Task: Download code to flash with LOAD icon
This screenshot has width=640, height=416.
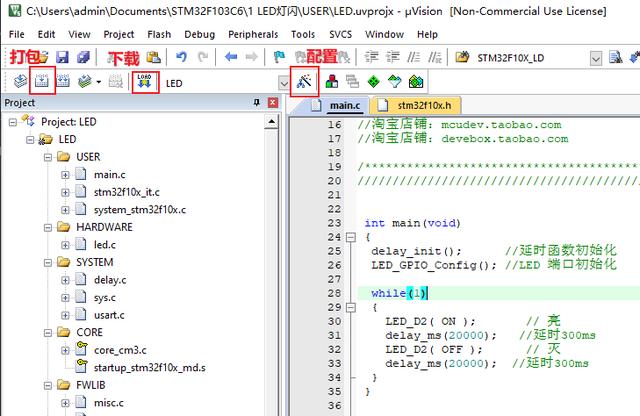Action: pyautogui.click(x=144, y=82)
